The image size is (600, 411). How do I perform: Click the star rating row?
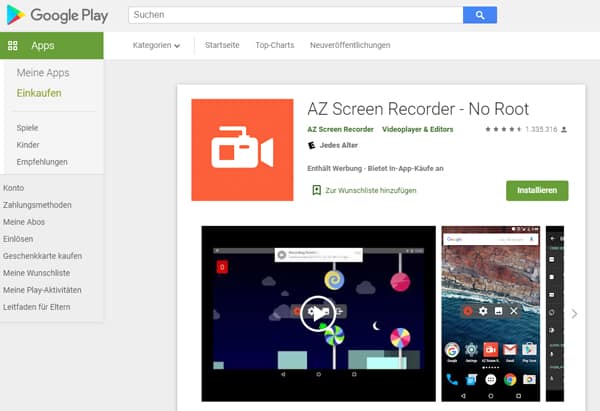(503, 129)
